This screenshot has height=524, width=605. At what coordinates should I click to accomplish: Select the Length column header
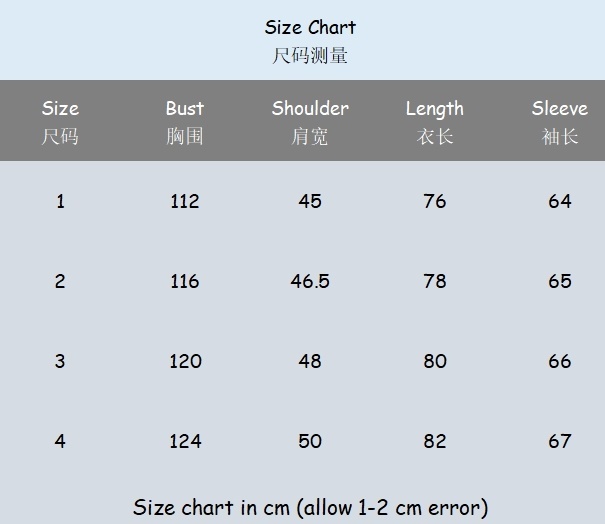pyautogui.click(x=435, y=109)
